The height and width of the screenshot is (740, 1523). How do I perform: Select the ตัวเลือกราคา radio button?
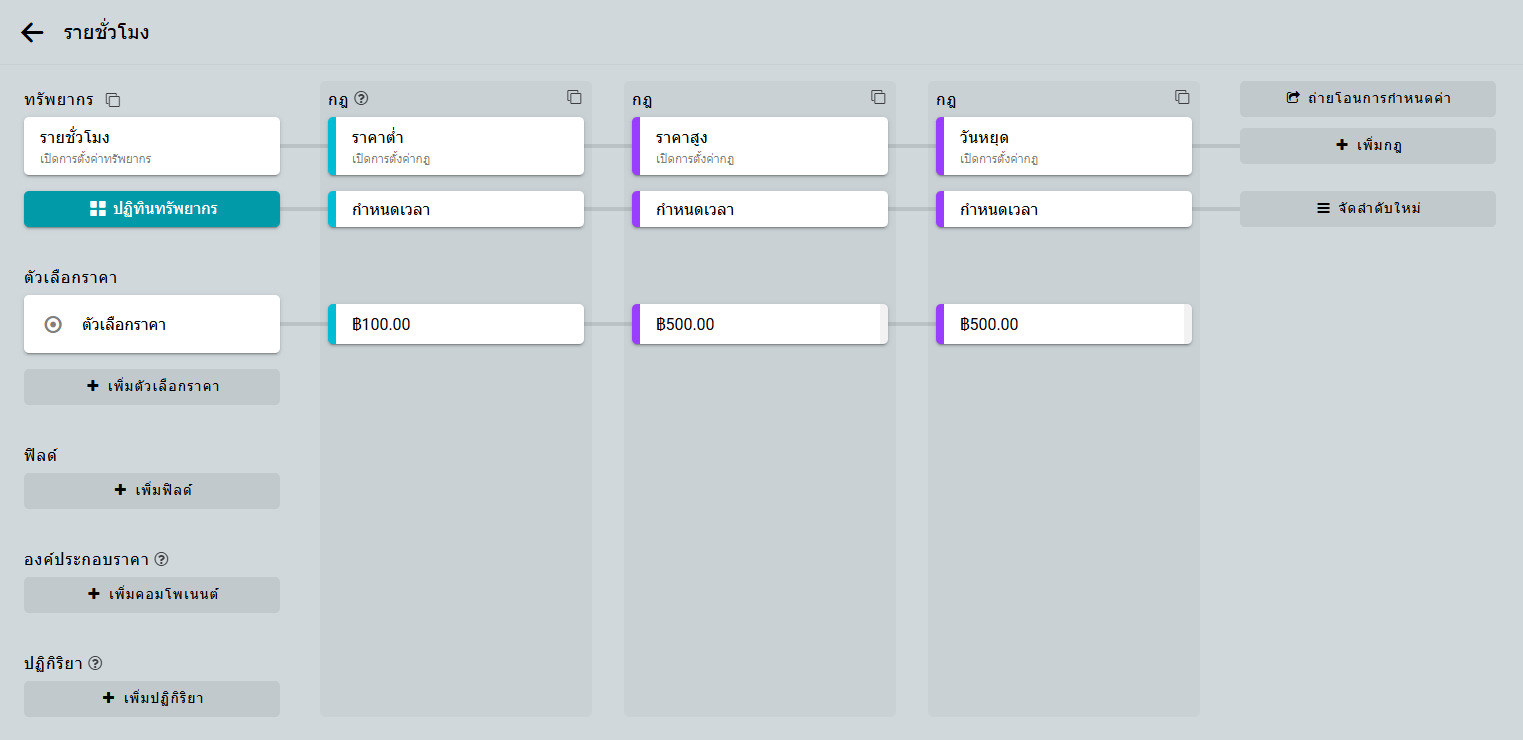(54, 324)
